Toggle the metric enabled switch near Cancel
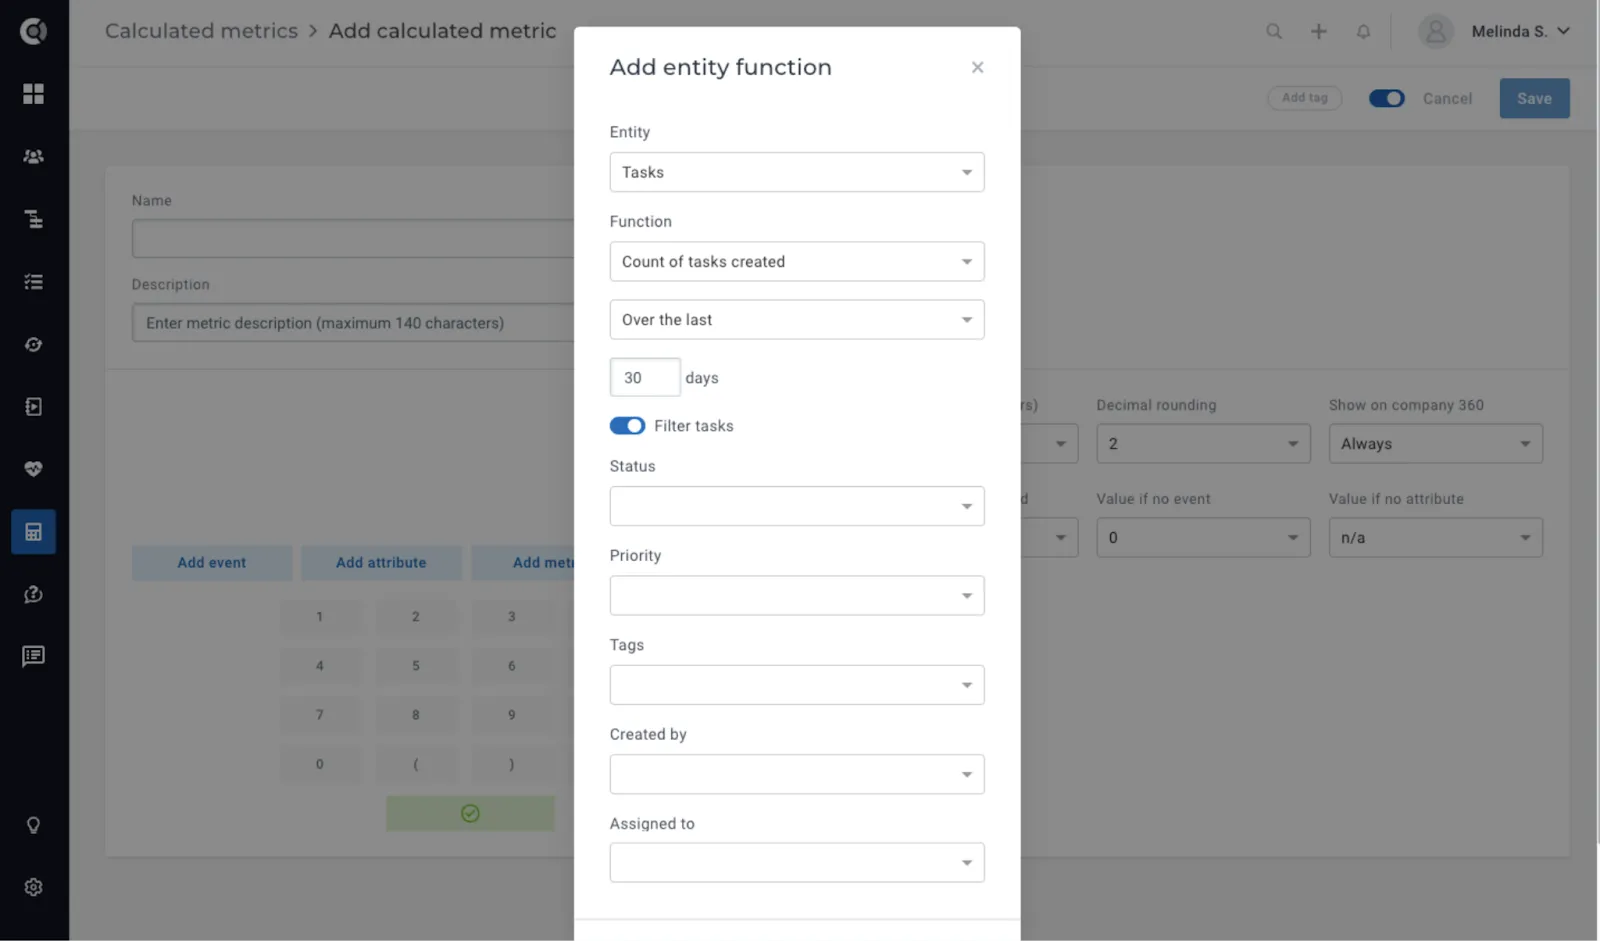The height and width of the screenshot is (941, 1600). (1387, 98)
